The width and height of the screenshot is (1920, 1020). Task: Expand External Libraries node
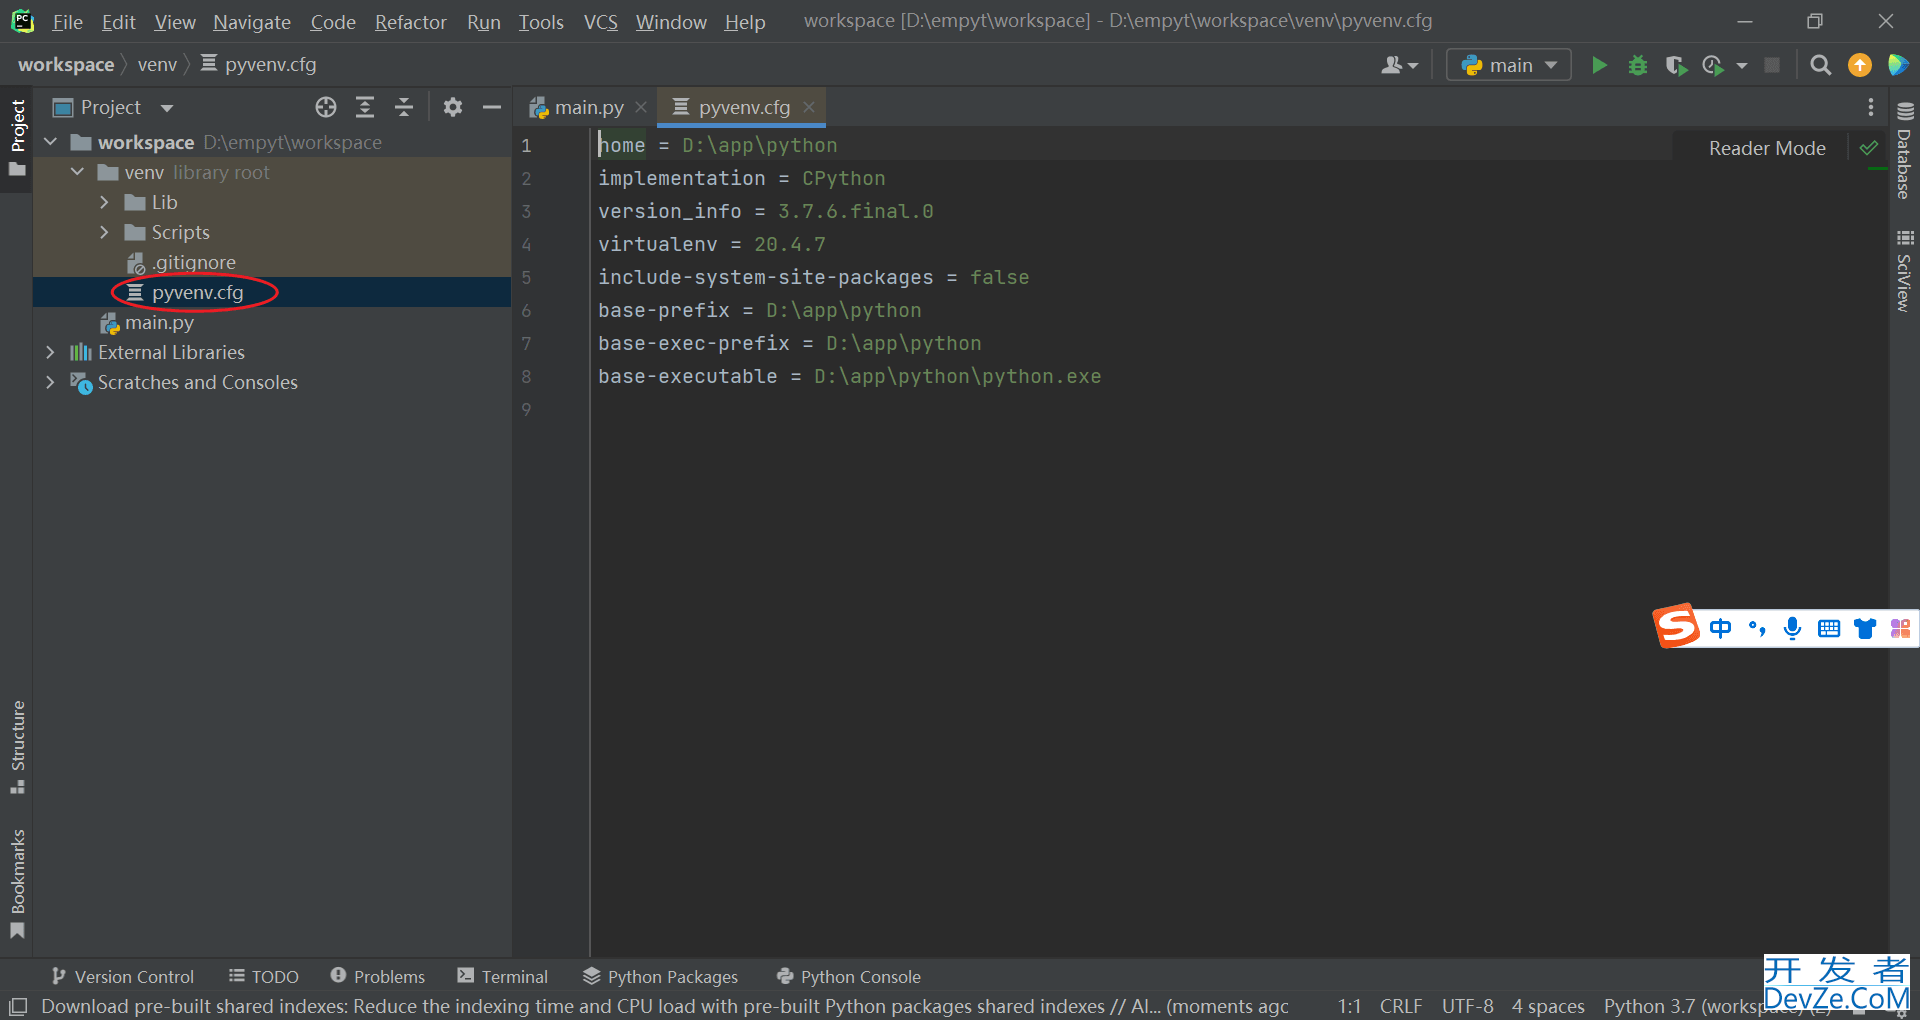(51, 352)
